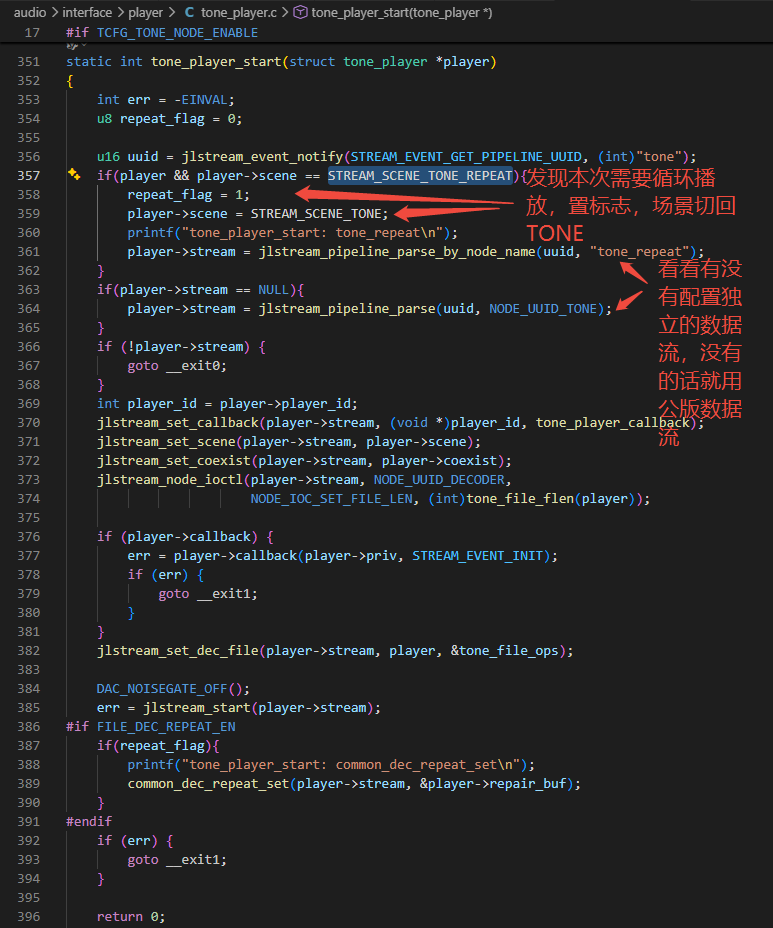Click '-EINVAL' on line 353

pos(201,99)
